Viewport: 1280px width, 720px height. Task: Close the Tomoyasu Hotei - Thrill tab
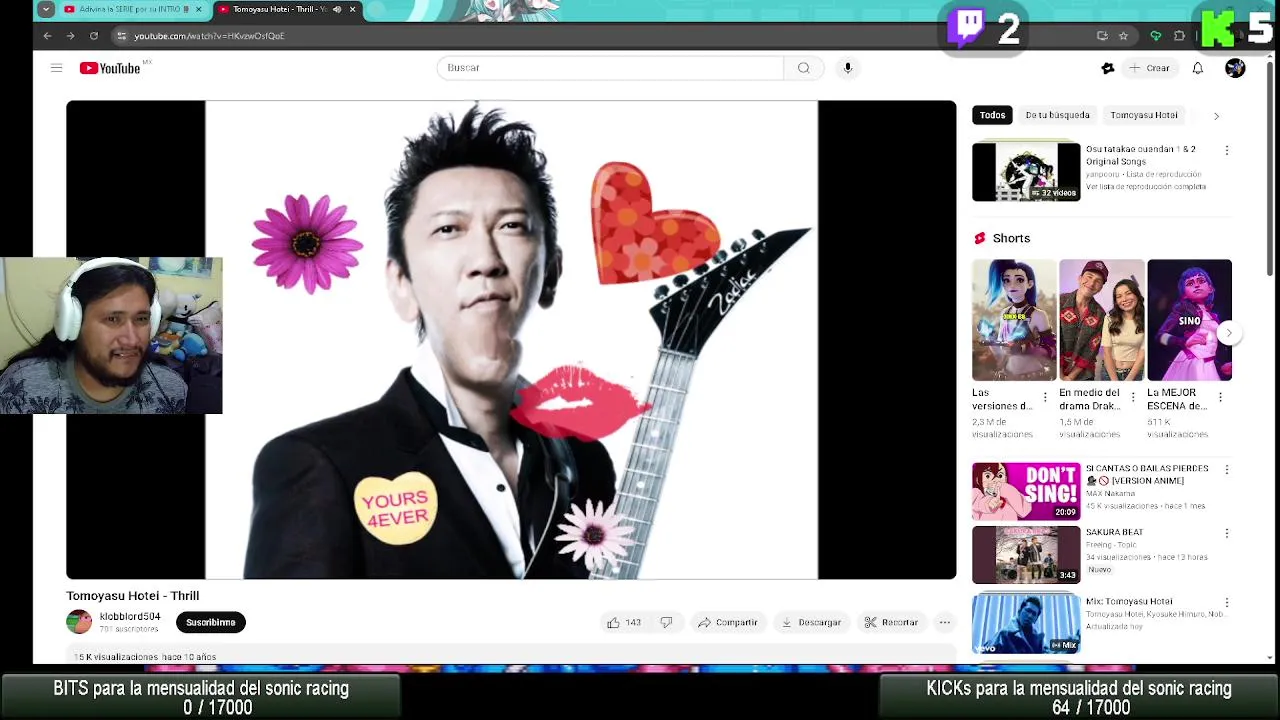[352, 9]
